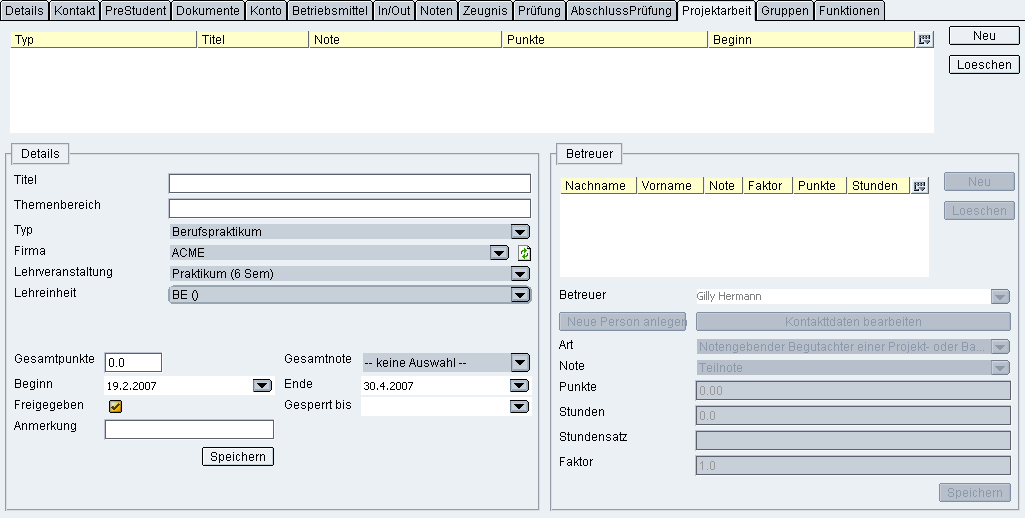
Task: Open the Lehrveranstaltung dropdown
Action: 520,274
